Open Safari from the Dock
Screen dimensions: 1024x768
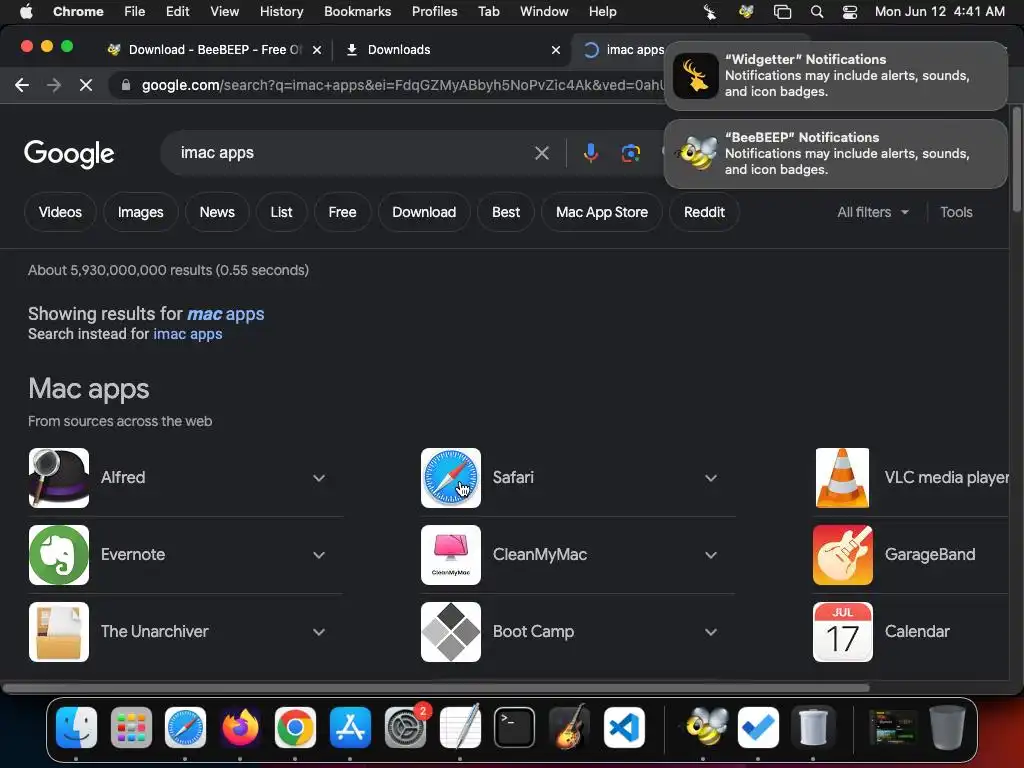tap(185, 727)
